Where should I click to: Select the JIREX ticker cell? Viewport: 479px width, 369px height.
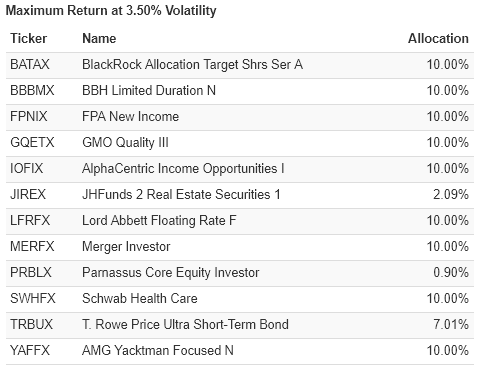pos(28,194)
